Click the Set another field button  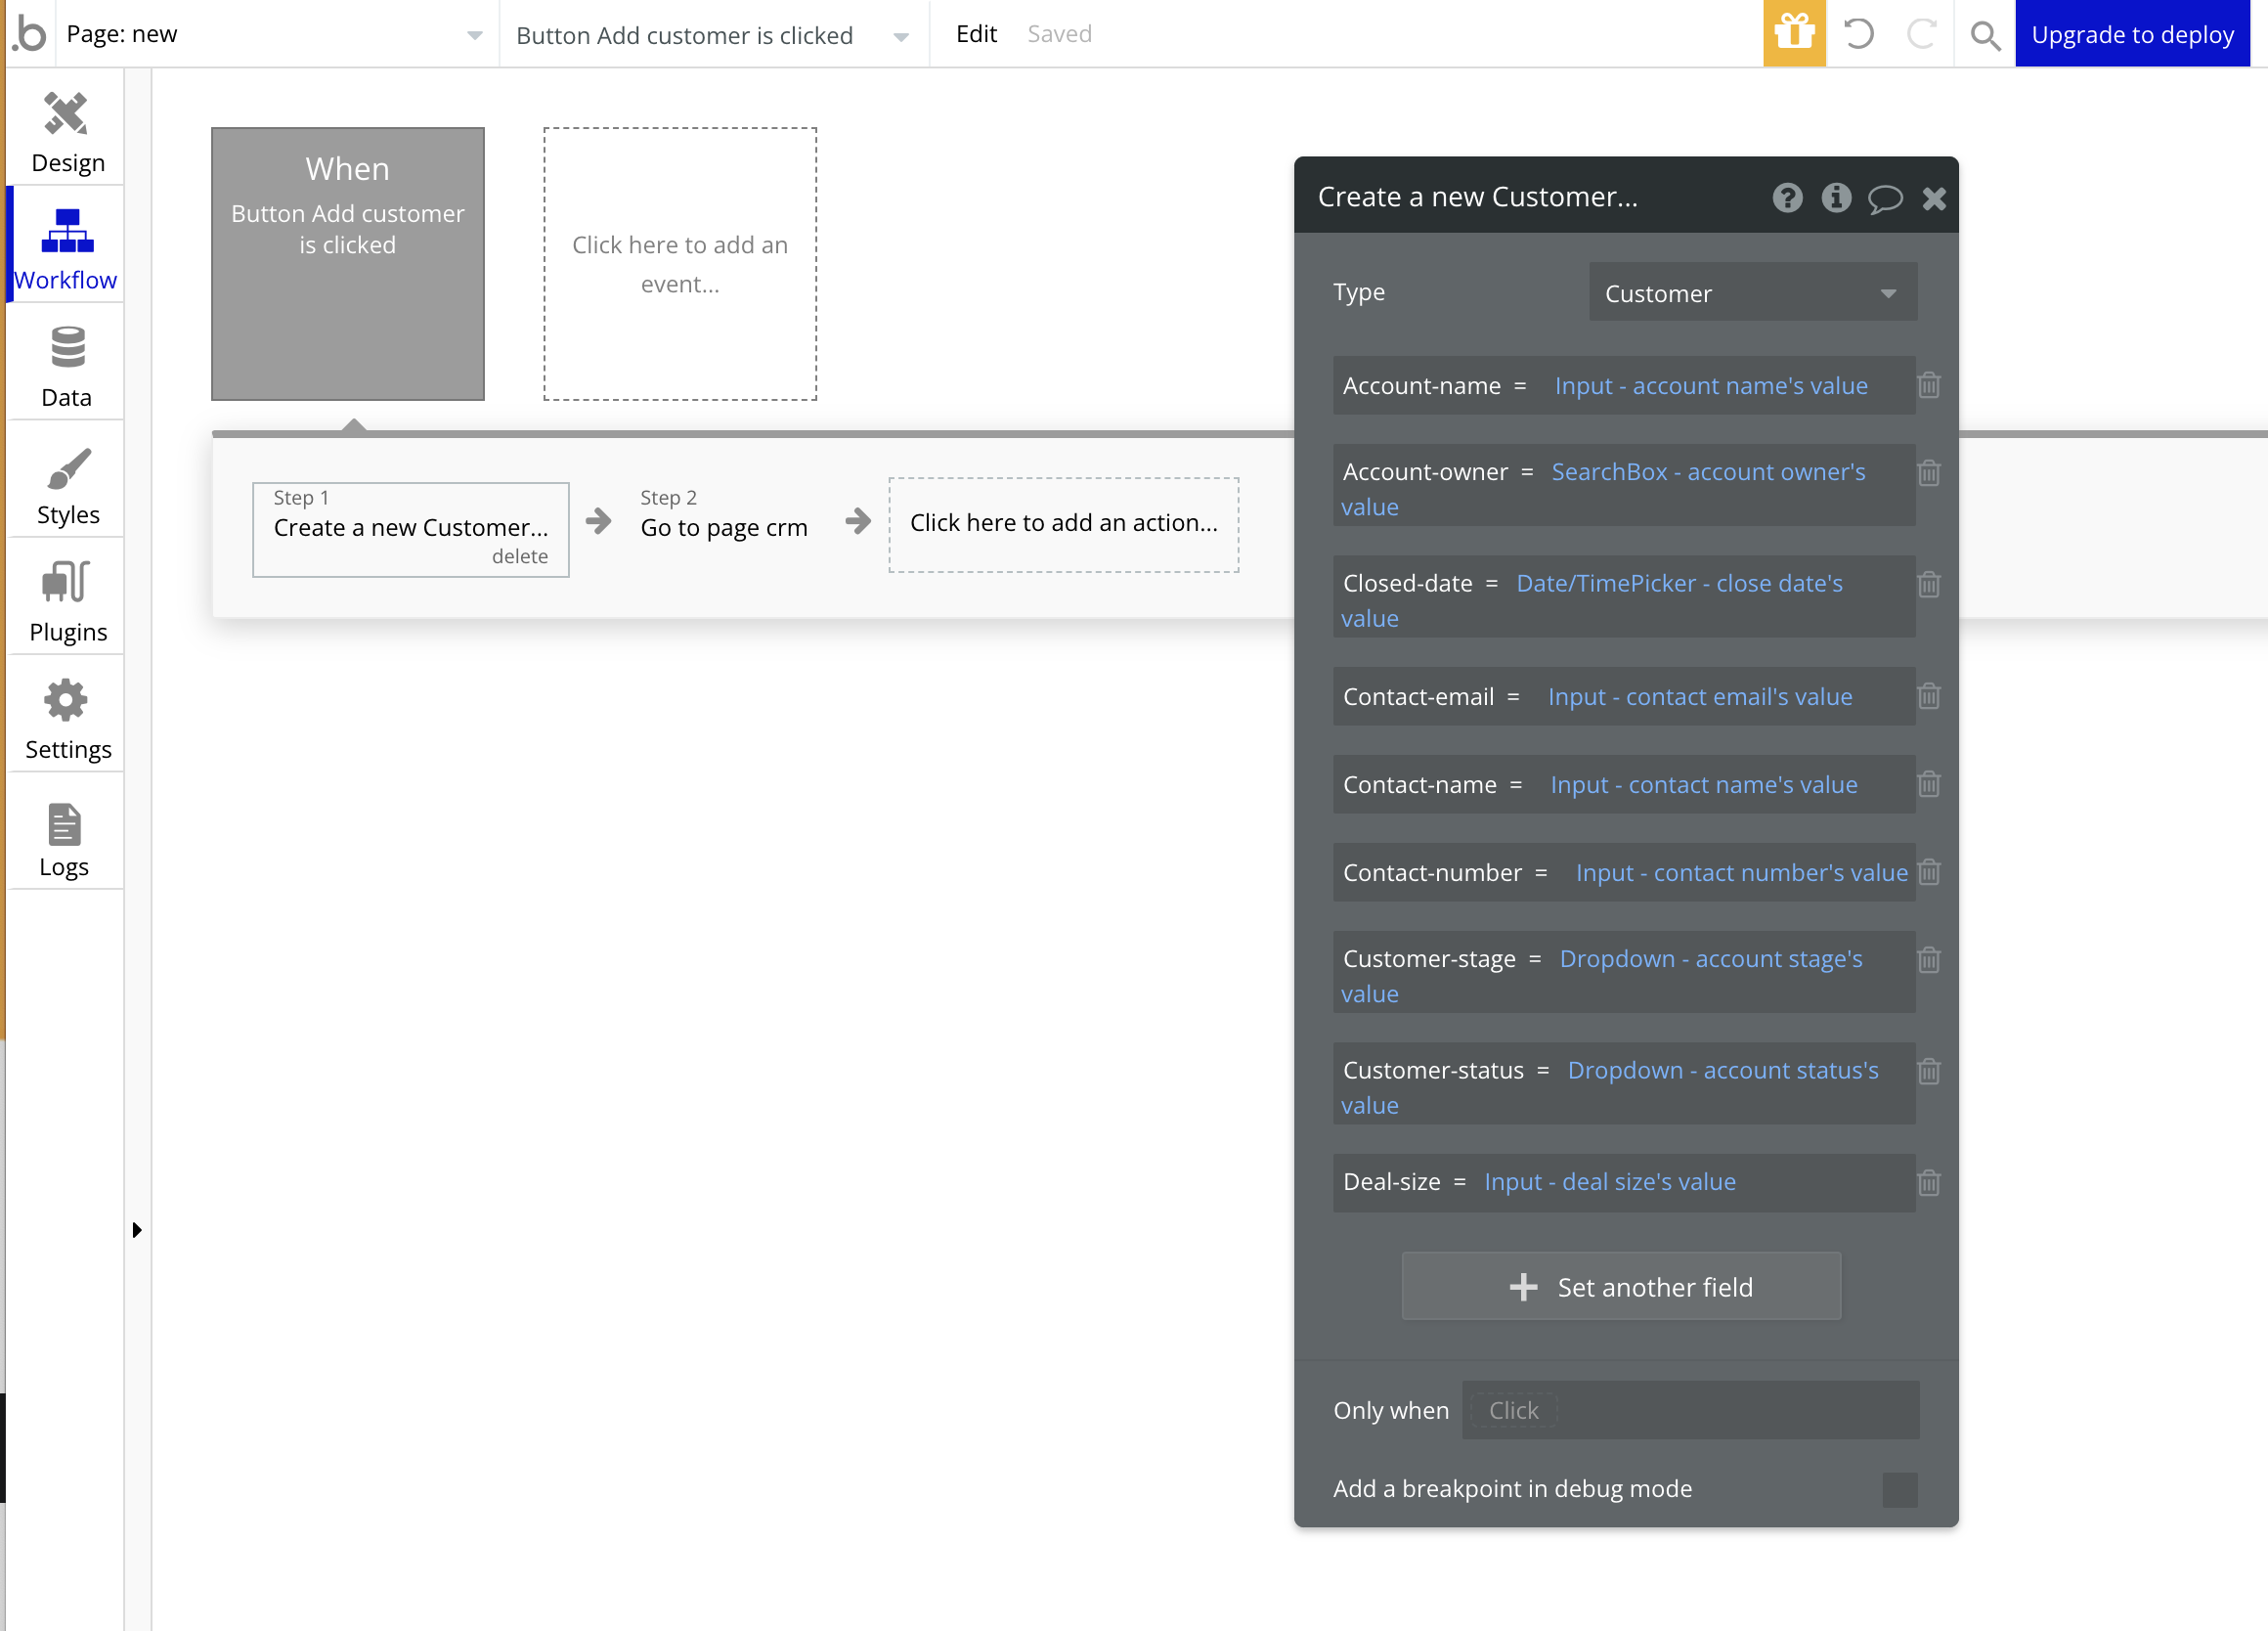tap(1620, 1286)
